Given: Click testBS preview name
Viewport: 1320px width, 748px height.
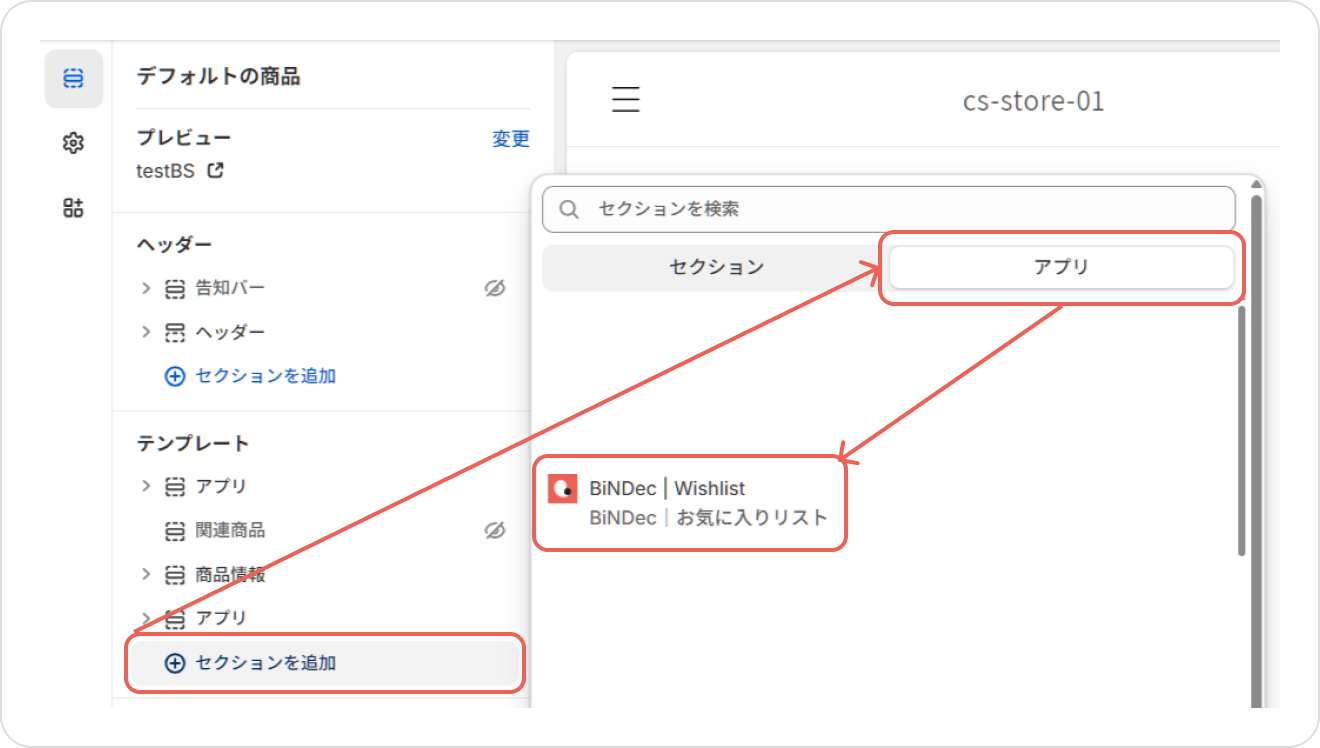Looking at the screenshot, I should pos(165,171).
